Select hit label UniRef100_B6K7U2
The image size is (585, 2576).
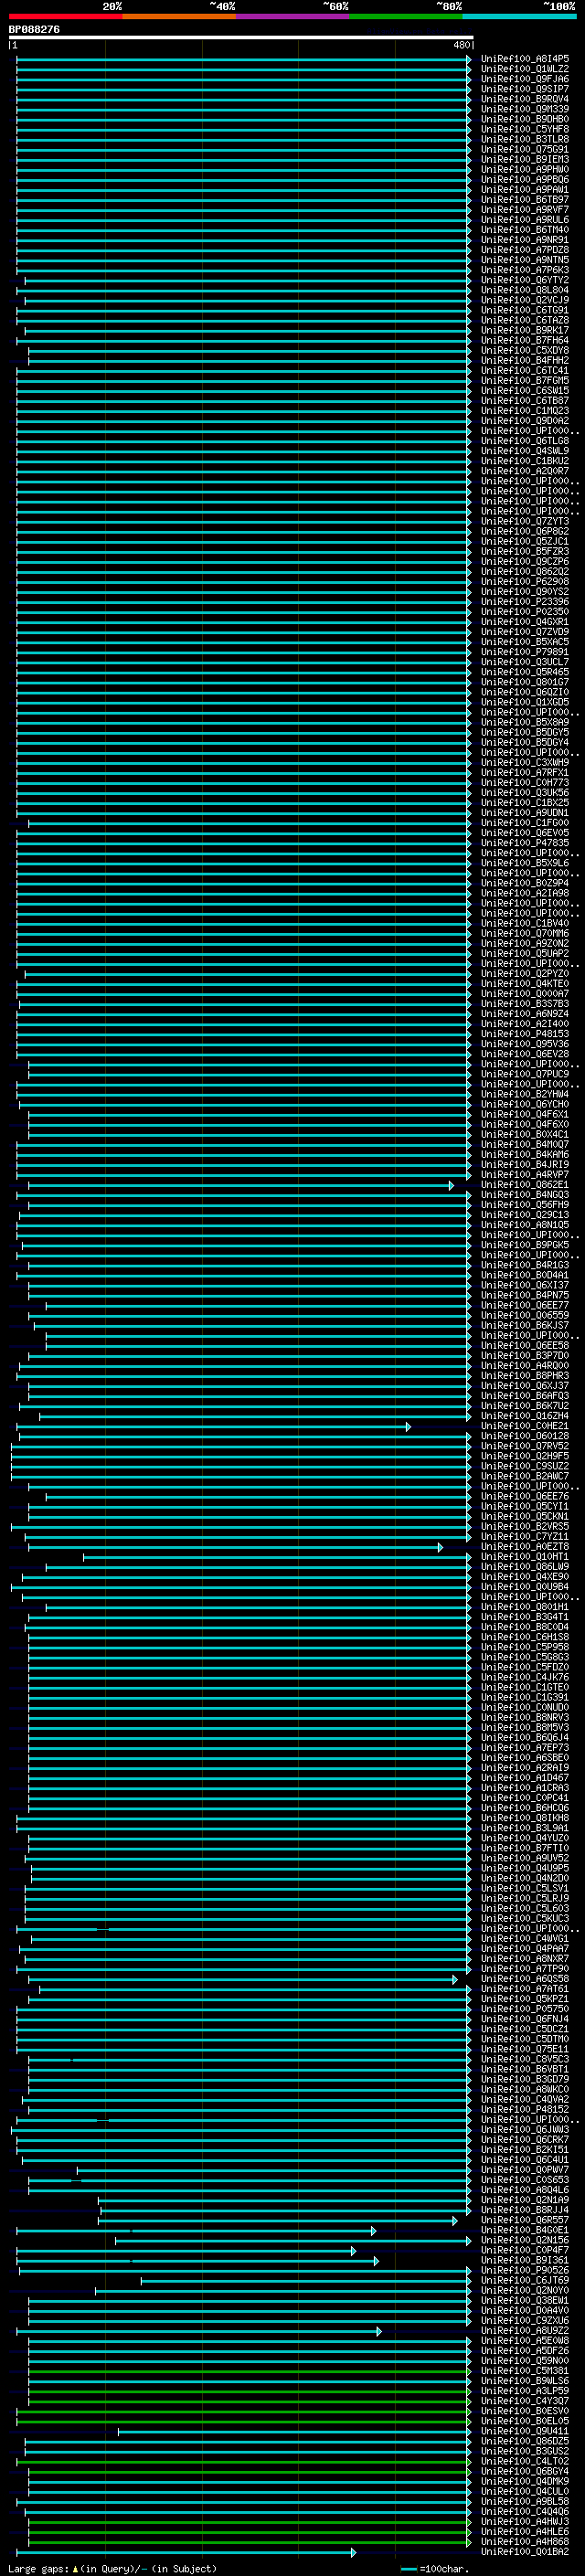coord(524,1406)
